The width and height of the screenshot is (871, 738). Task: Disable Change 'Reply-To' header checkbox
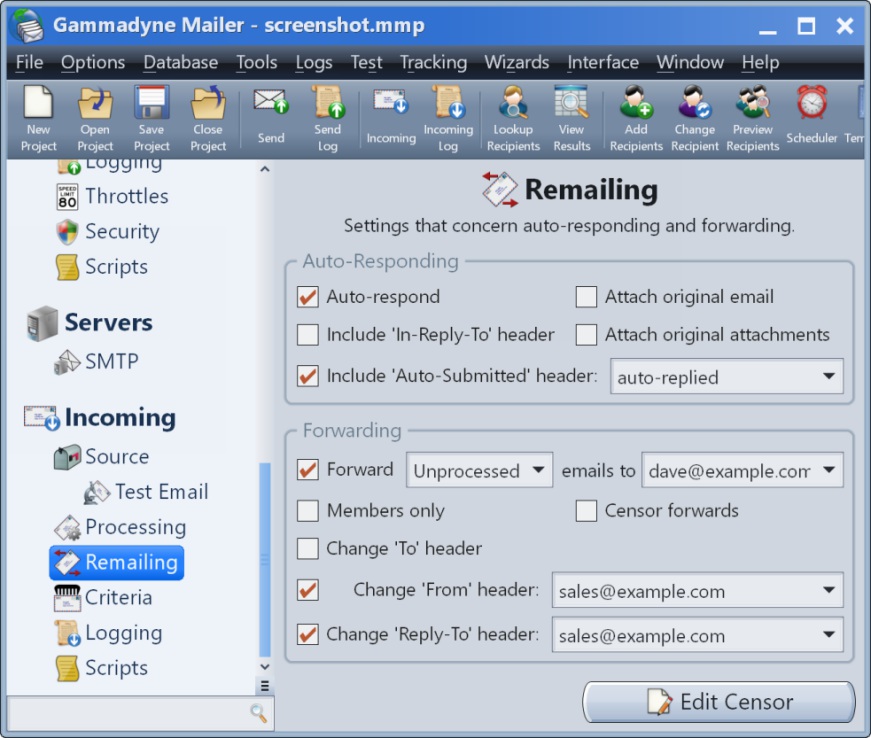(308, 634)
